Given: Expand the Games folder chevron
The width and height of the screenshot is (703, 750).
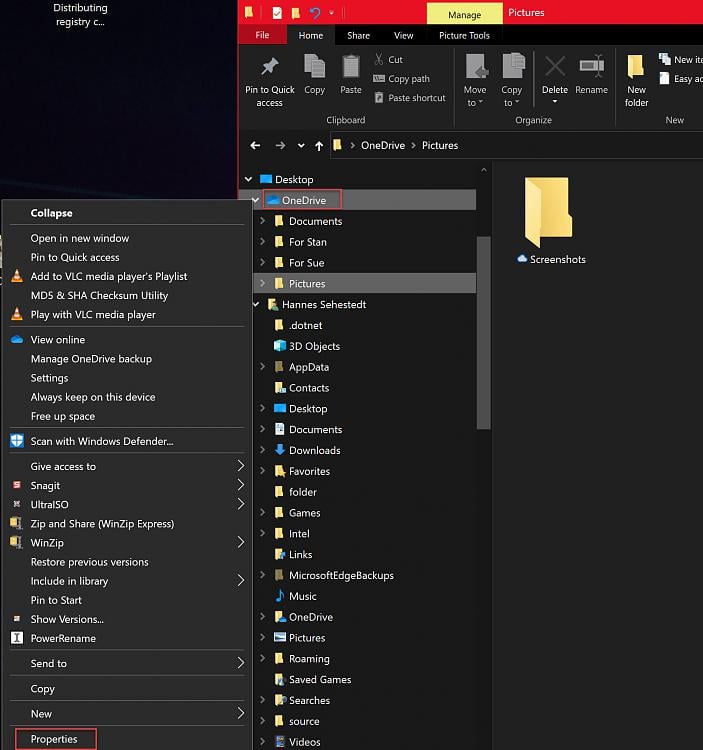Looking at the screenshot, I should pyautogui.click(x=262, y=512).
